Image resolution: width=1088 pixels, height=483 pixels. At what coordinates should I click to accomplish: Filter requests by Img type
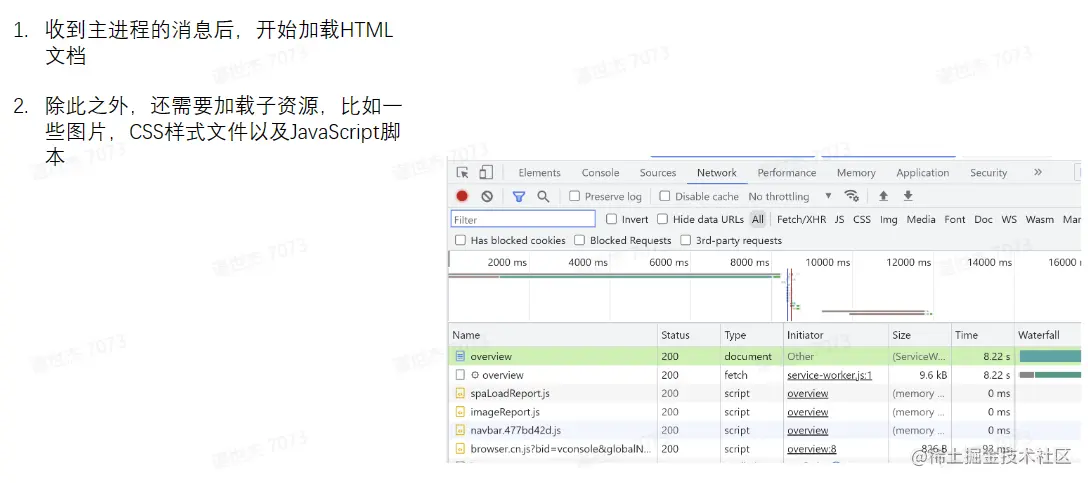888,219
